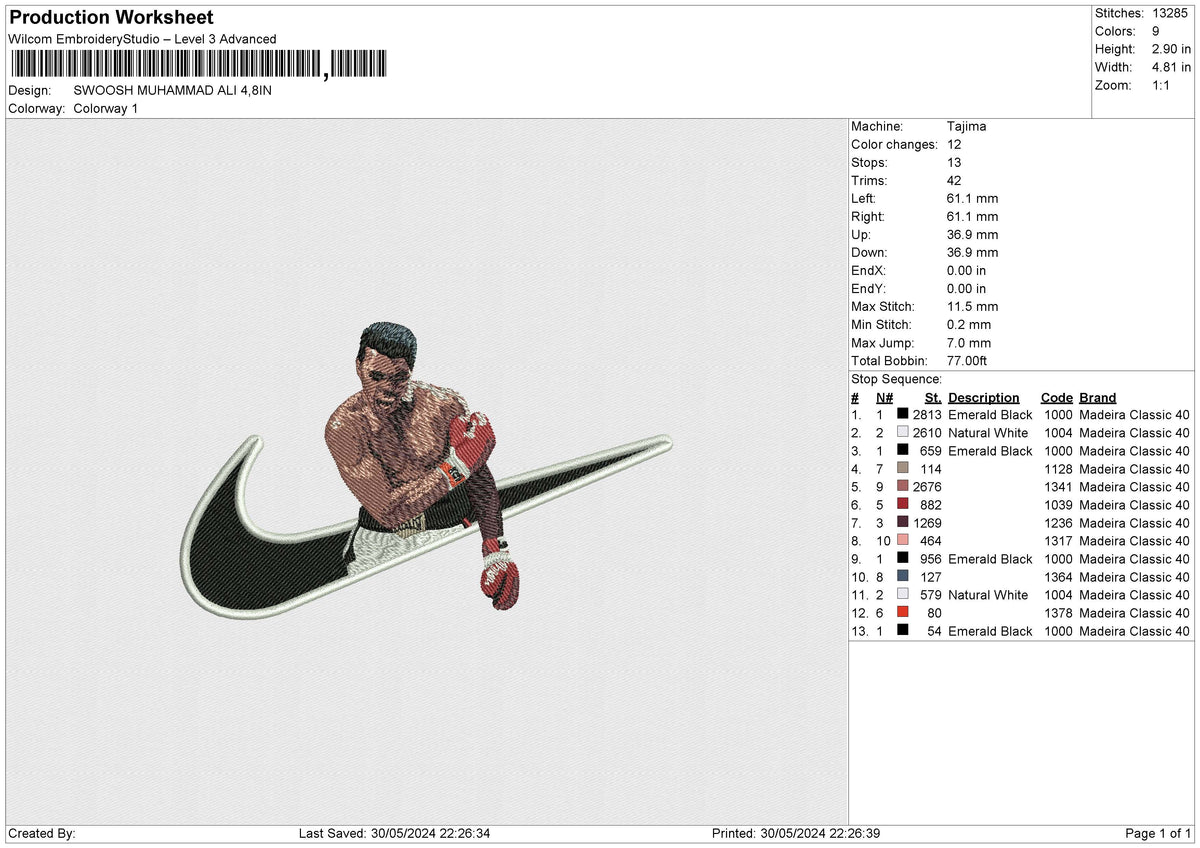1200x848 pixels.
Task: Click the Color changes value '12'
Action: point(954,144)
